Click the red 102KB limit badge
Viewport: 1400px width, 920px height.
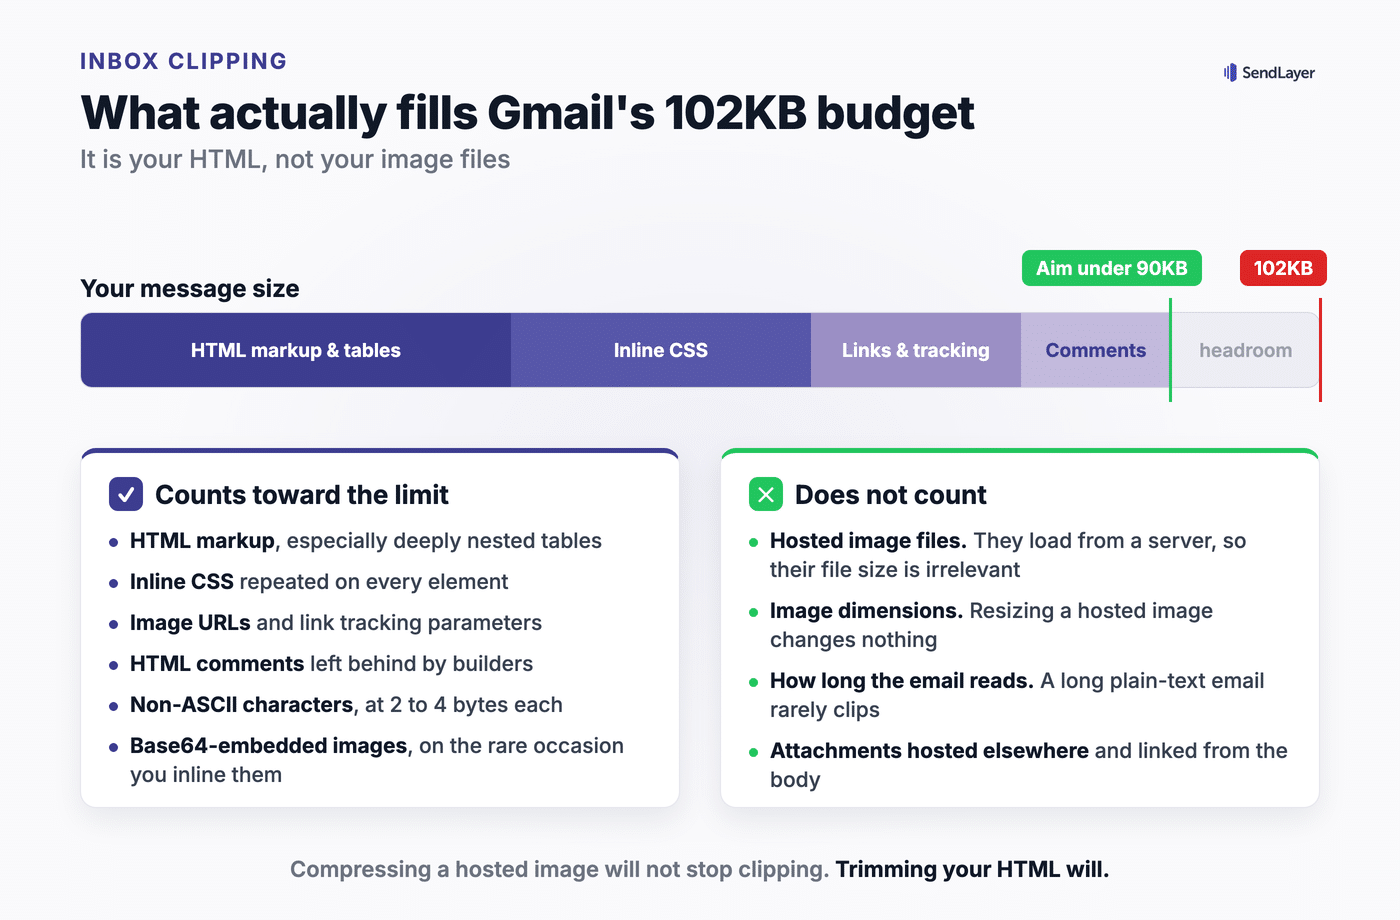pyautogui.click(x=1283, y=268)
